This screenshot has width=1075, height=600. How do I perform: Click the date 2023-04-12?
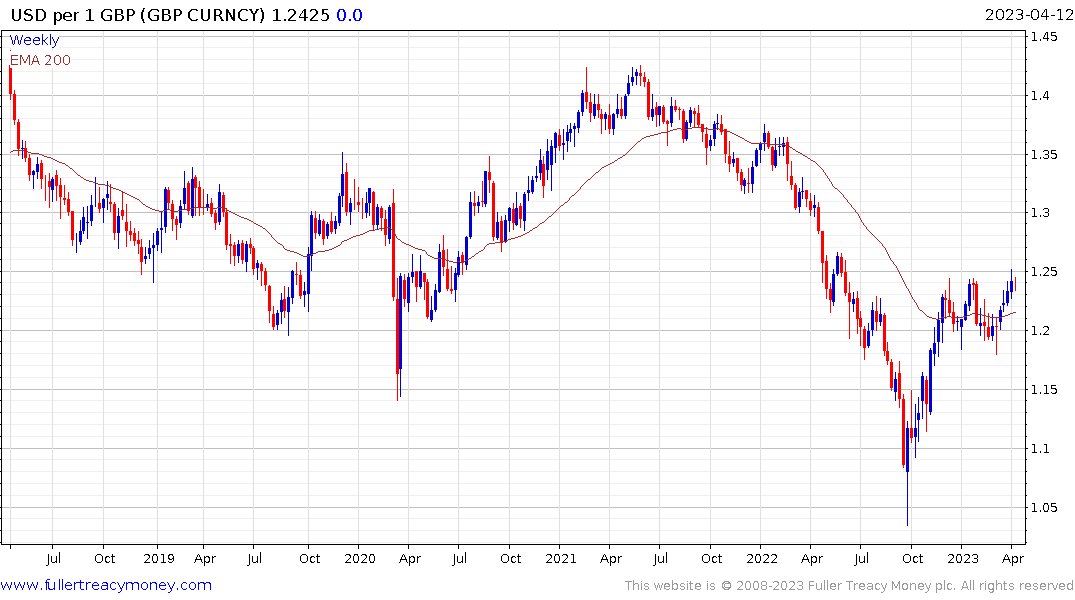[x=1029, y=15]
